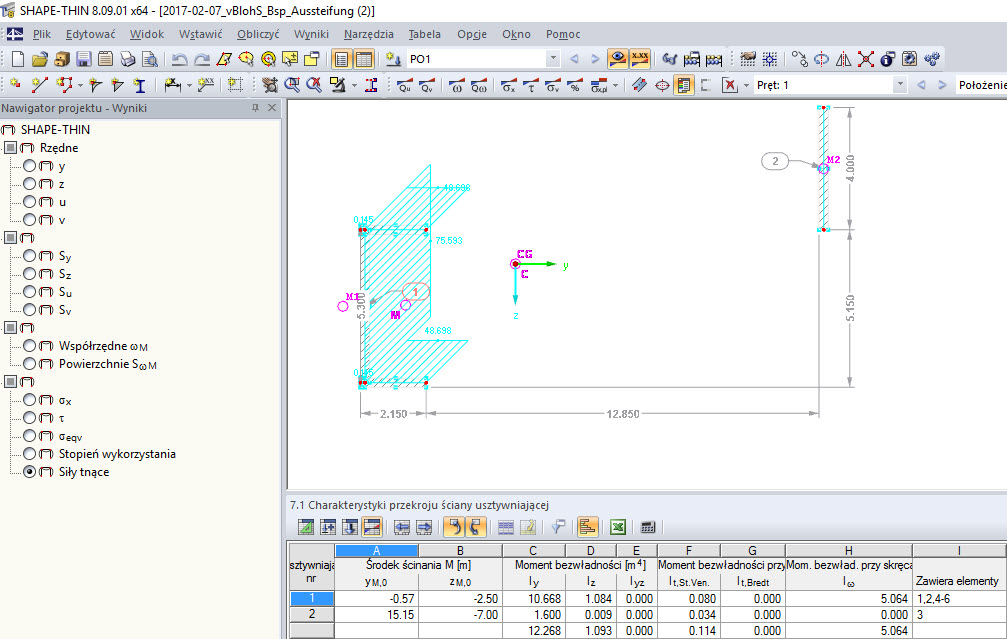Click the Redo arrow icon

202,59
